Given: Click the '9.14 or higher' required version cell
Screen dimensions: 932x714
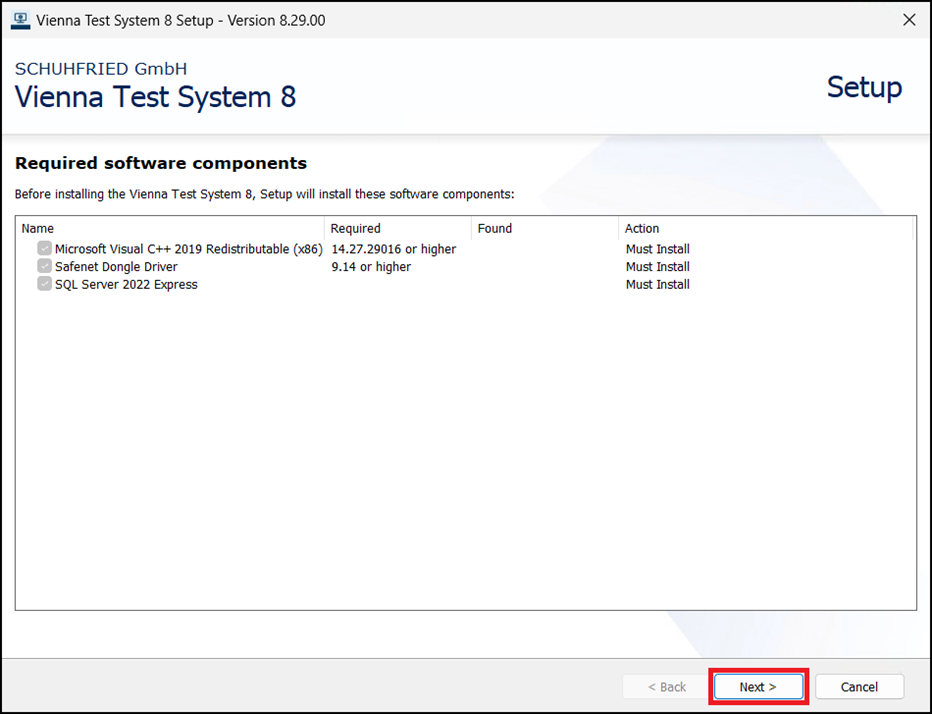Looking at the screenshot, I should (x=371, y=267).
